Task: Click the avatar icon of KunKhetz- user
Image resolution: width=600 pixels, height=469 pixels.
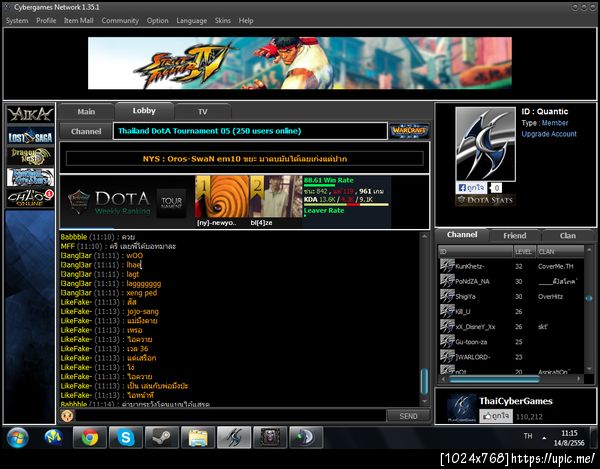Action: click(447, 265)
